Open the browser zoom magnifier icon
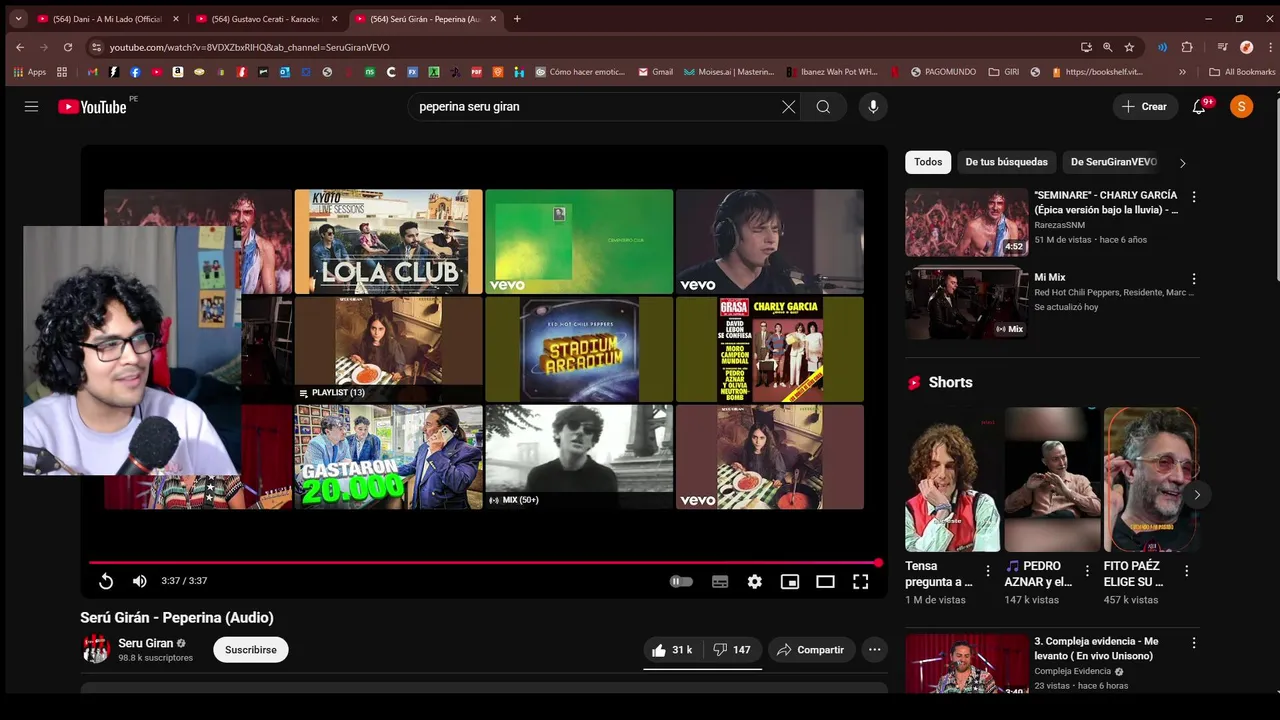 coord(1107,47)
